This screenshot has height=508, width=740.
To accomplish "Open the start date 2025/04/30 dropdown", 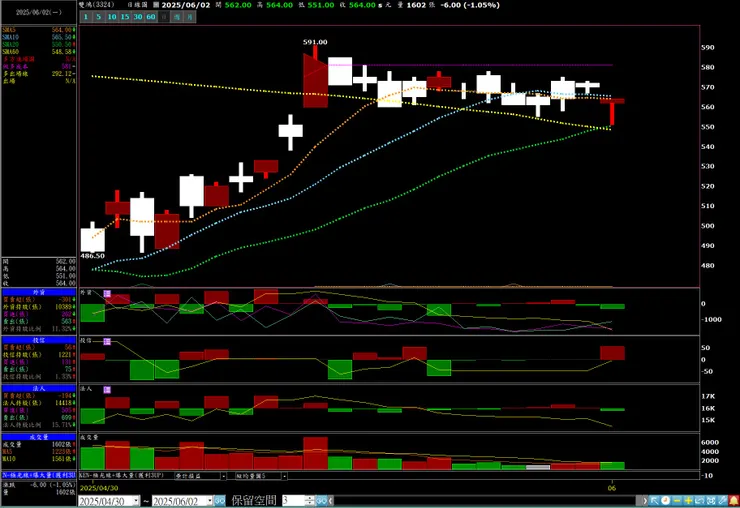I will 136,501.
